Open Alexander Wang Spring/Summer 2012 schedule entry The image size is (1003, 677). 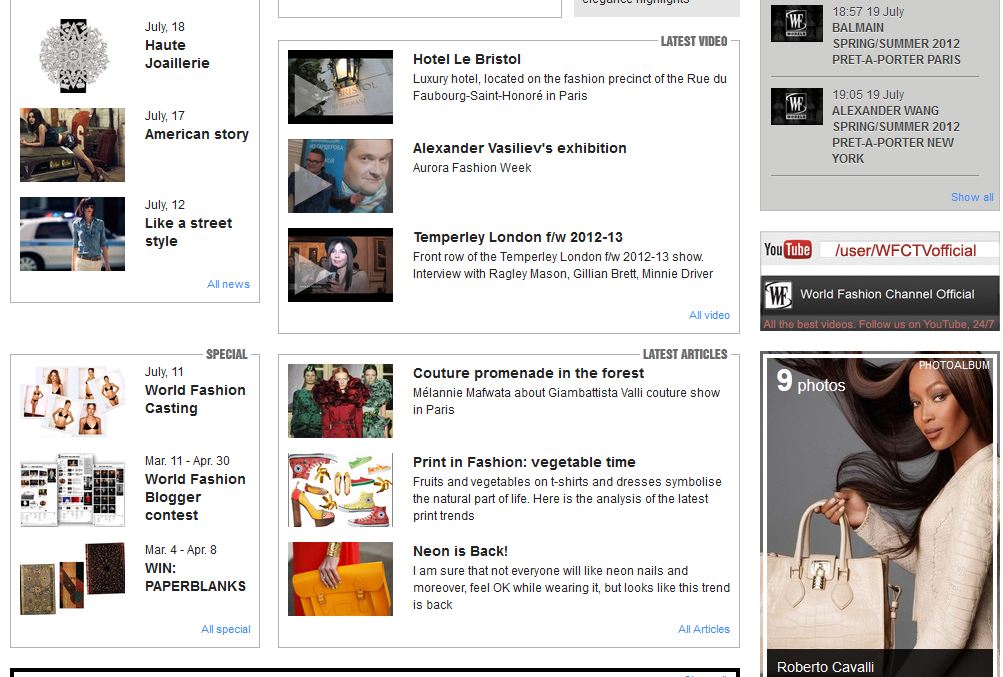(x=896, y=134)
